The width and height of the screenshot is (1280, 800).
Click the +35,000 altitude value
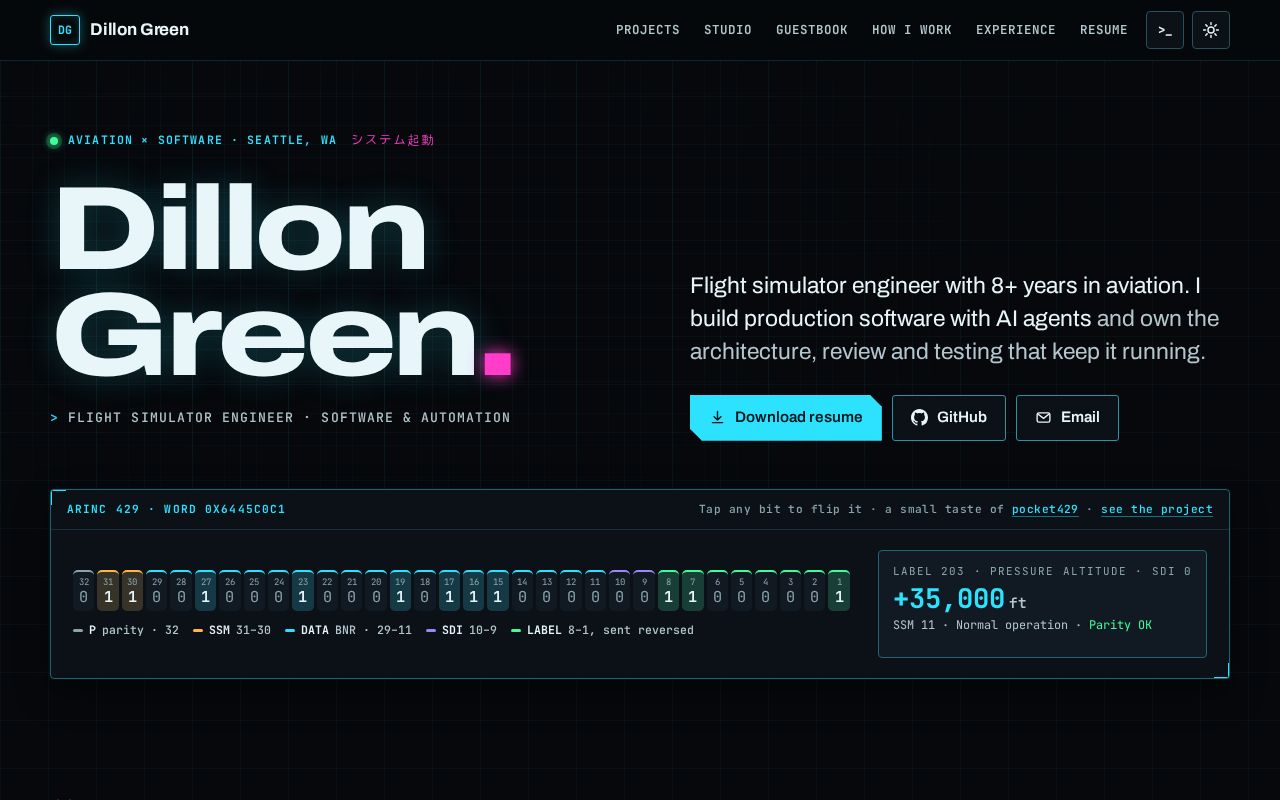click(949, 599)
